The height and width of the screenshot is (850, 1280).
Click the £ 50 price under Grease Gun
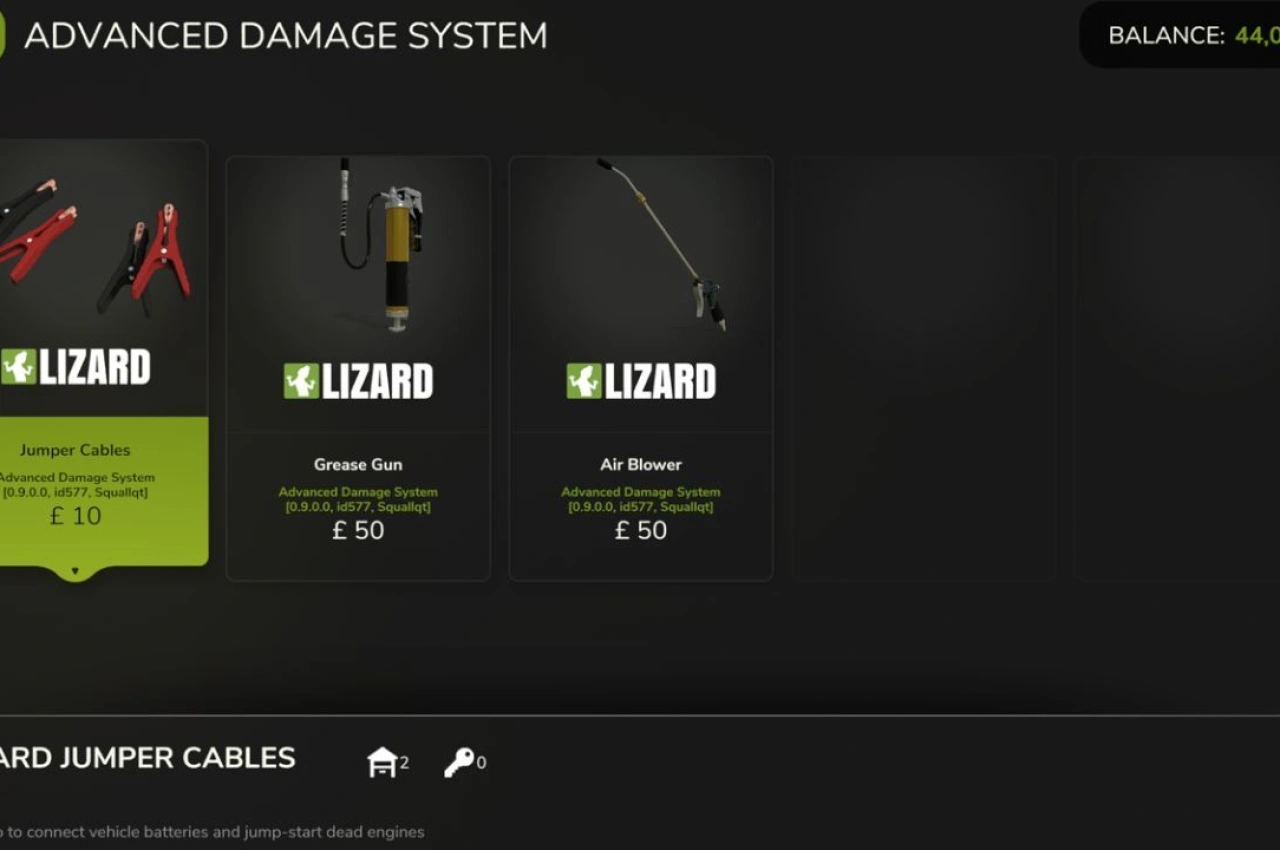coord(358,530)
